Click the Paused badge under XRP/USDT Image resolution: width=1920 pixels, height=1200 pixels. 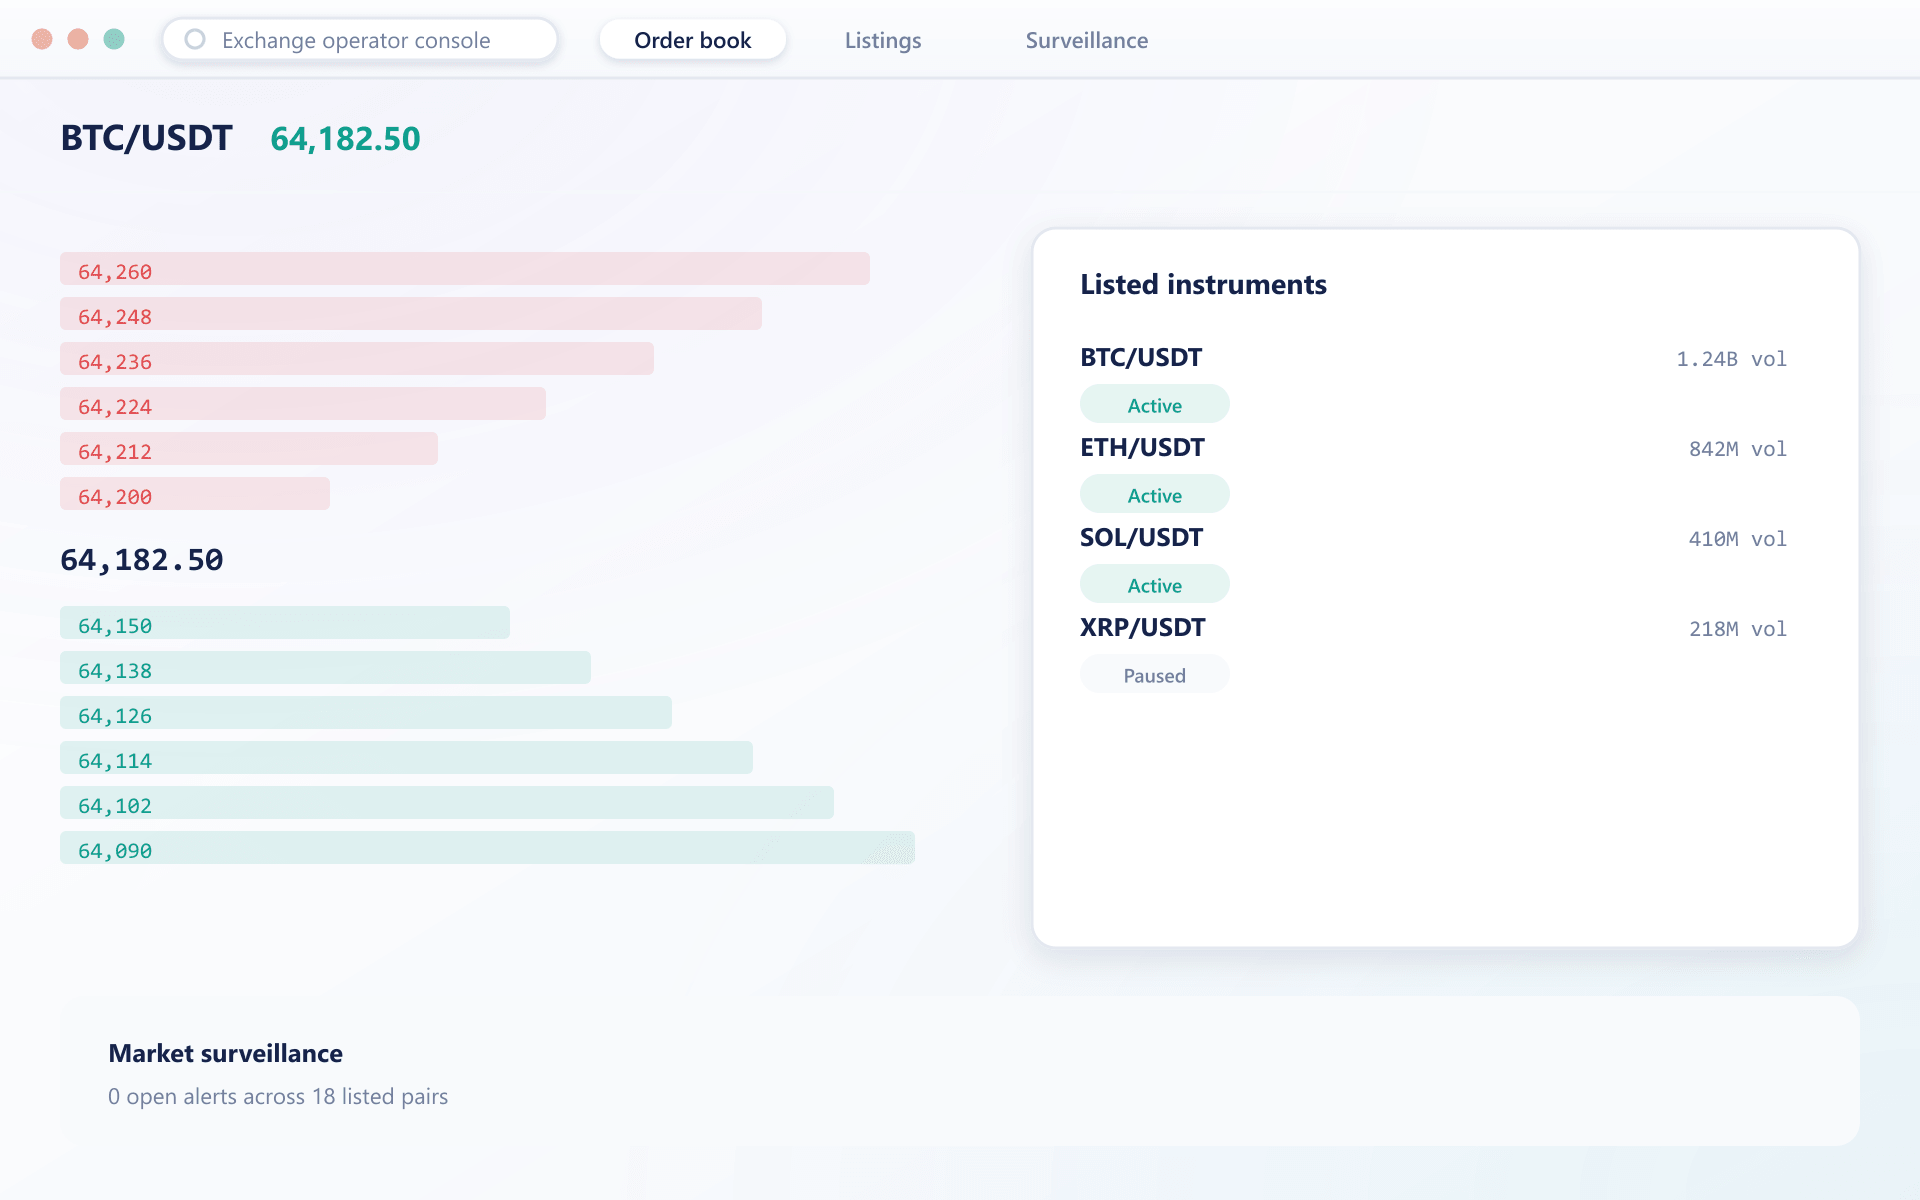point(1155,675)
